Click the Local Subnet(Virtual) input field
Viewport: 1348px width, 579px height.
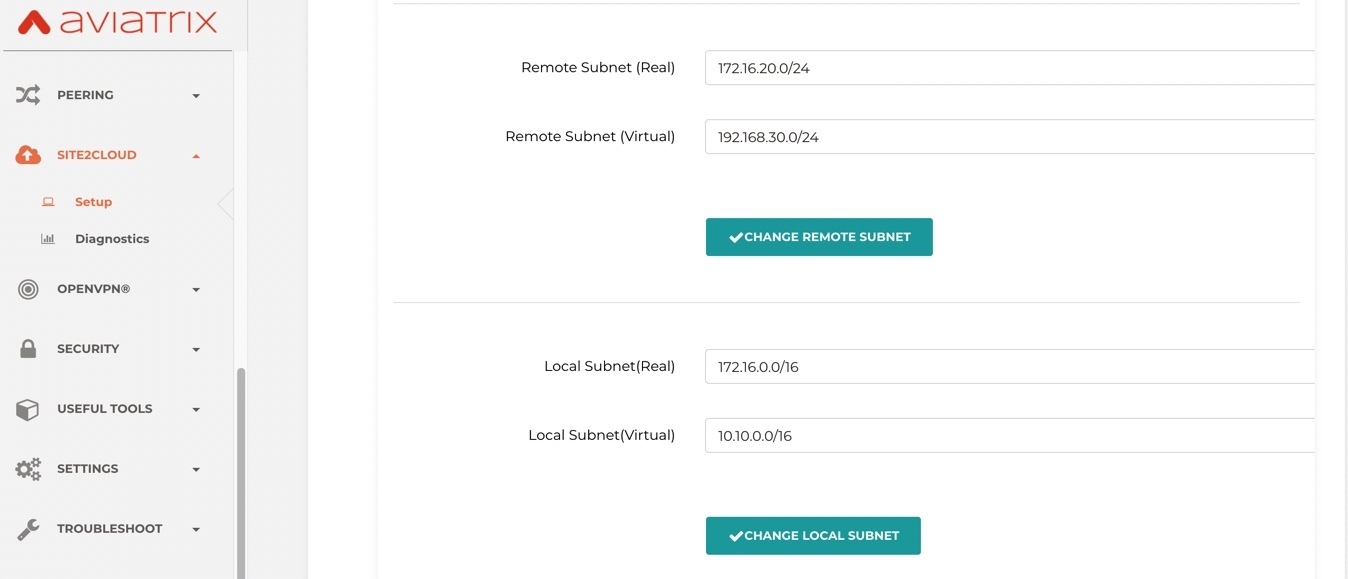1010,436
